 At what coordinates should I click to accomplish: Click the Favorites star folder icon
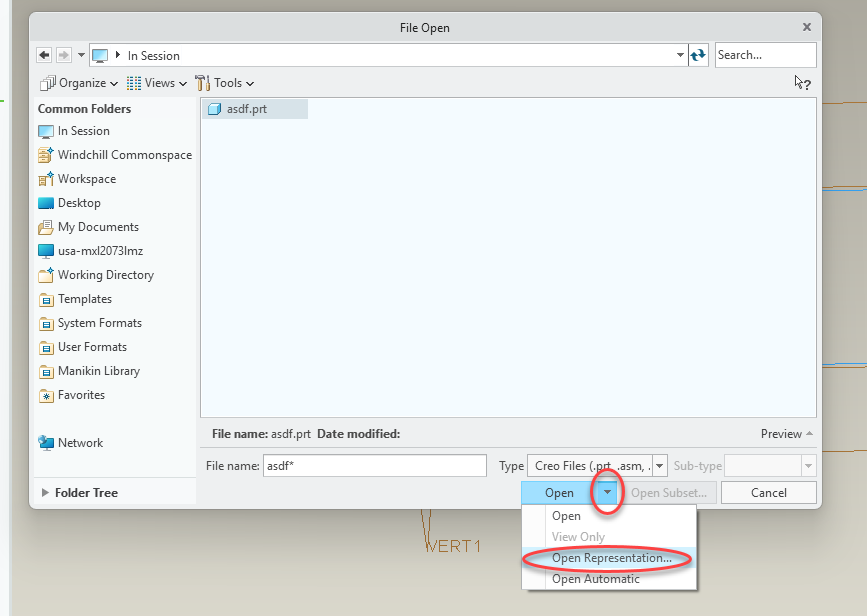(46, 395)
